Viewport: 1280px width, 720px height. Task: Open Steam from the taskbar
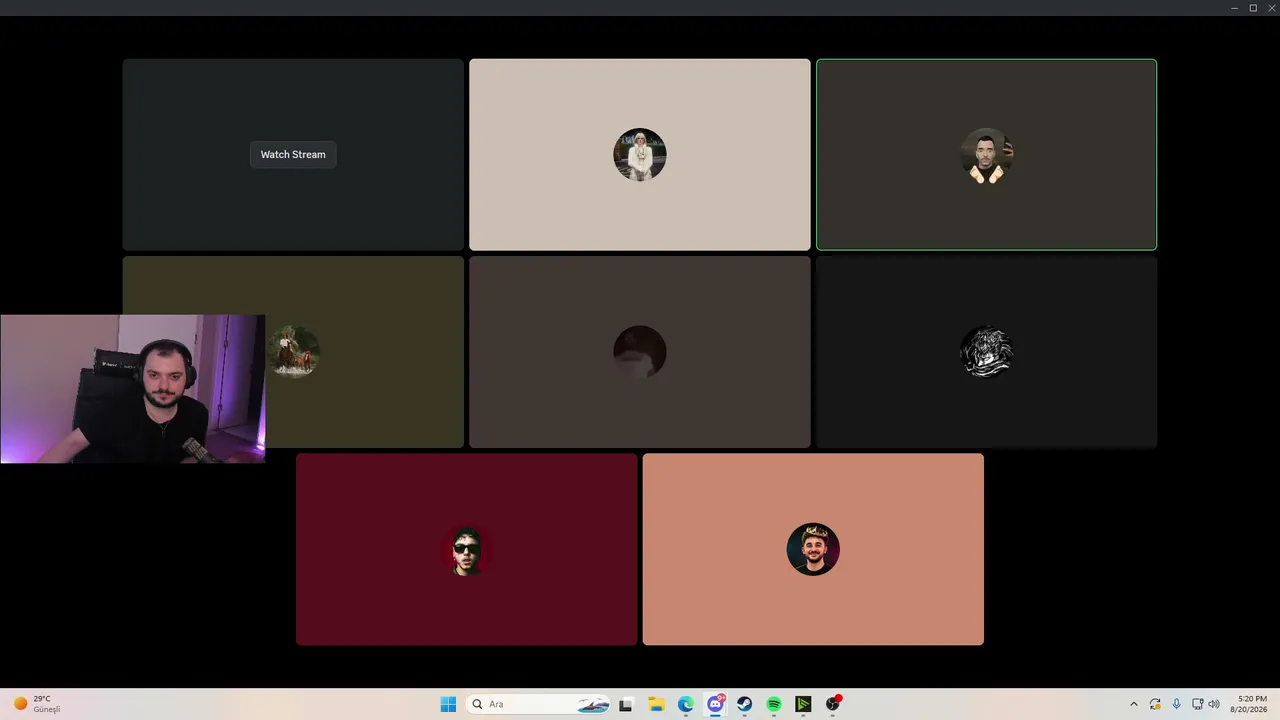pyautogui.click(x=744, y=704)
